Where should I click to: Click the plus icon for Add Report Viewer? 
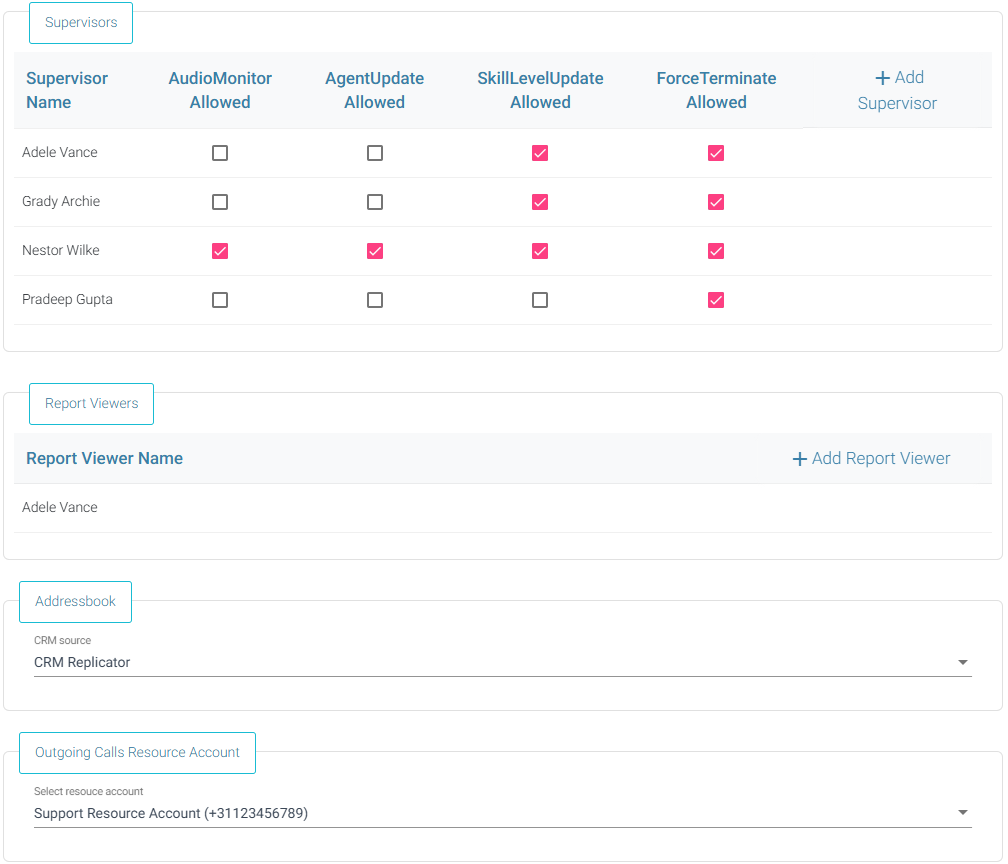[799, 459]
